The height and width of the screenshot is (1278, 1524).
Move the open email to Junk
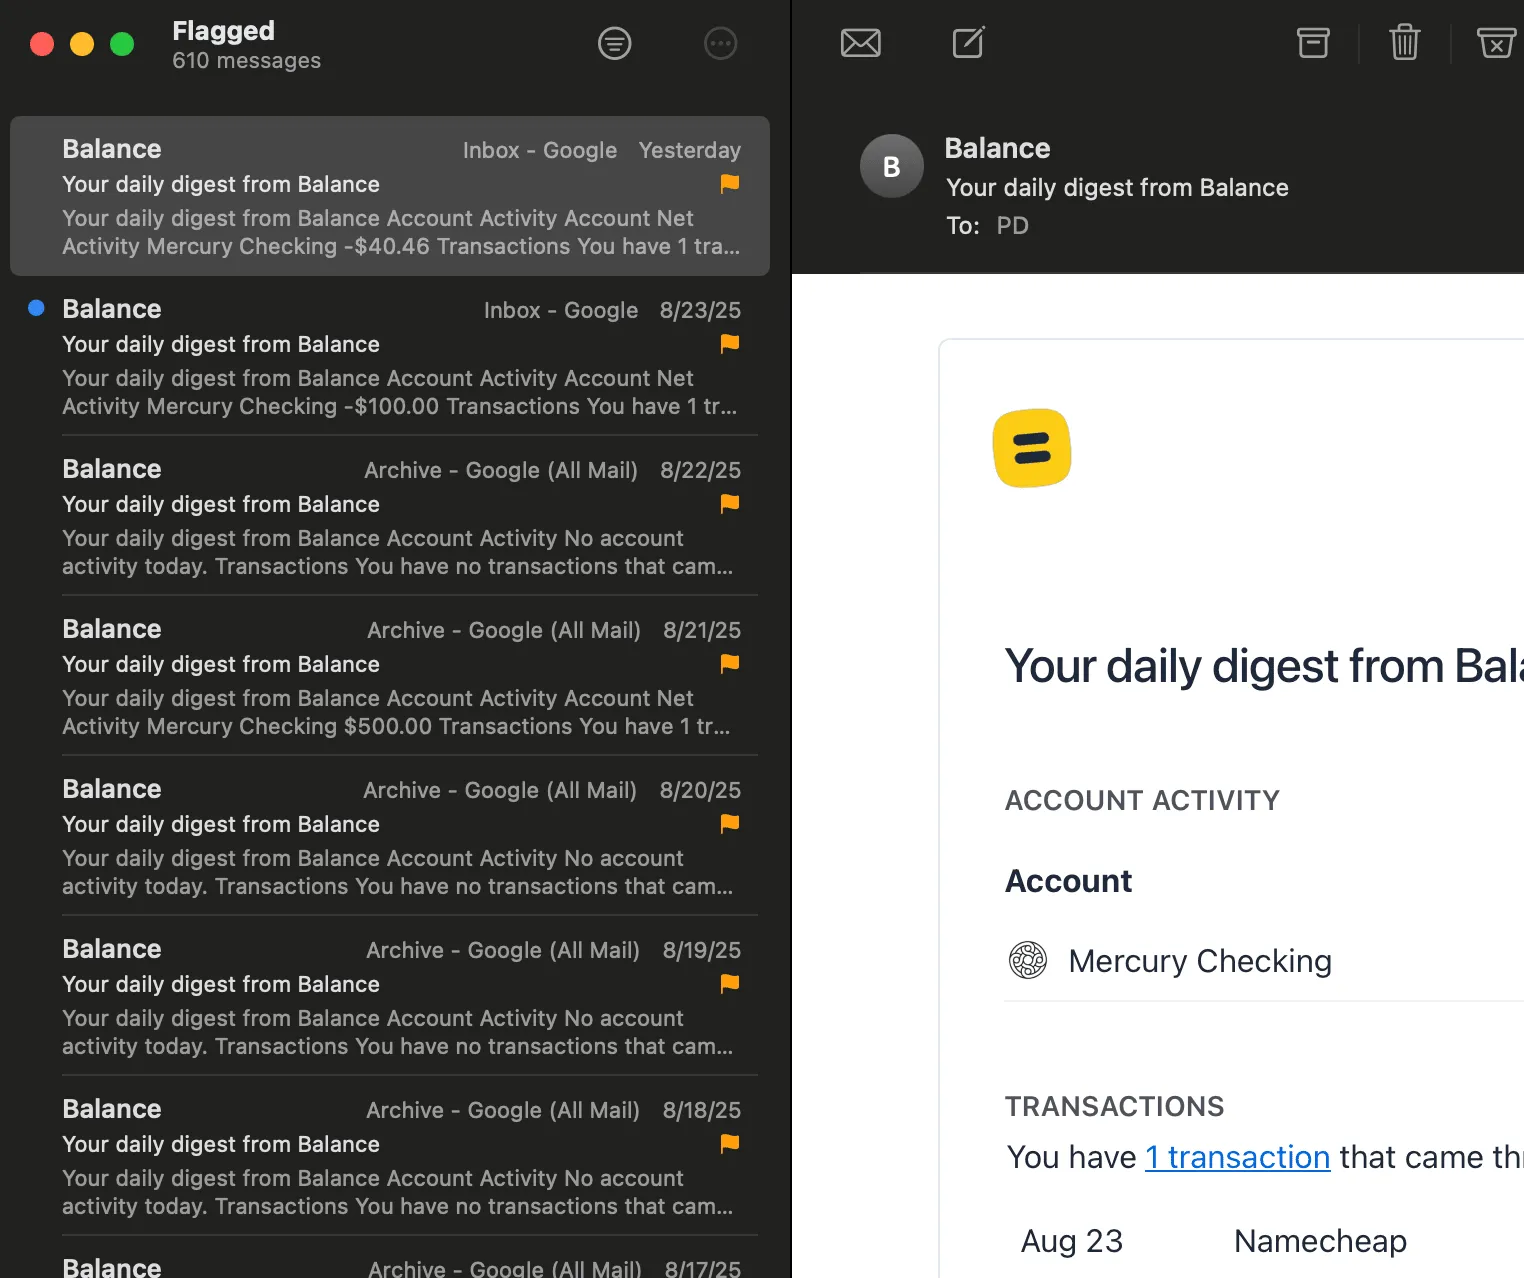1495,43
